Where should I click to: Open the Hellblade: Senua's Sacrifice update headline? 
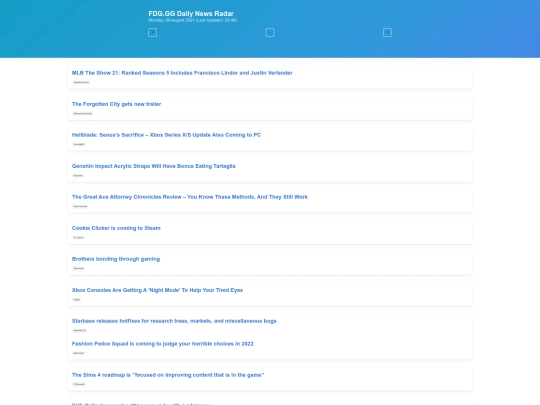pyautogui.click(x=166, y=135)
